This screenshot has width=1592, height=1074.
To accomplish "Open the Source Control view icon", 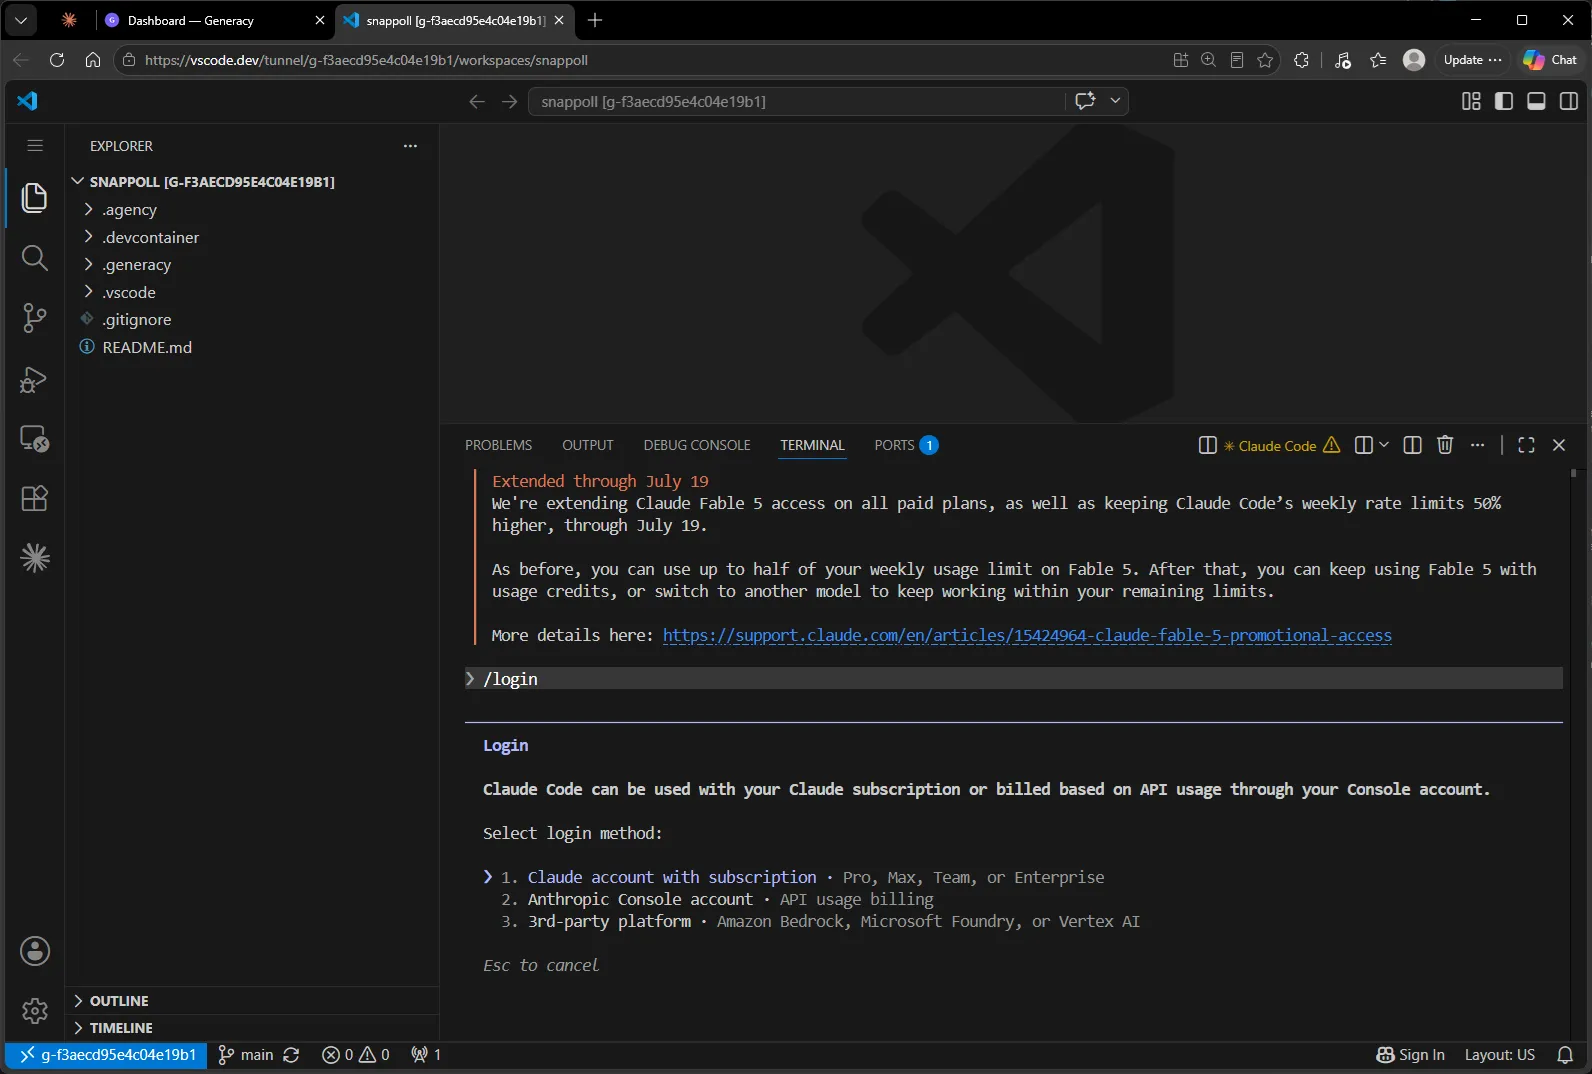I will point(35,318).
